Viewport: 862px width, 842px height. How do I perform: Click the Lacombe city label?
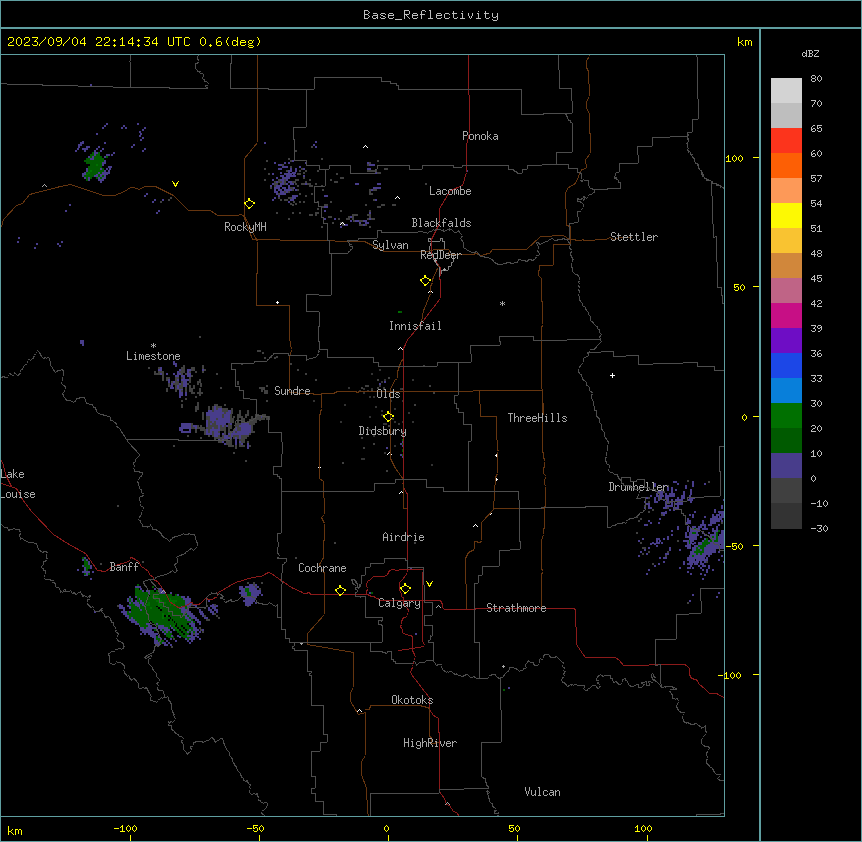(x=450, y=191)
